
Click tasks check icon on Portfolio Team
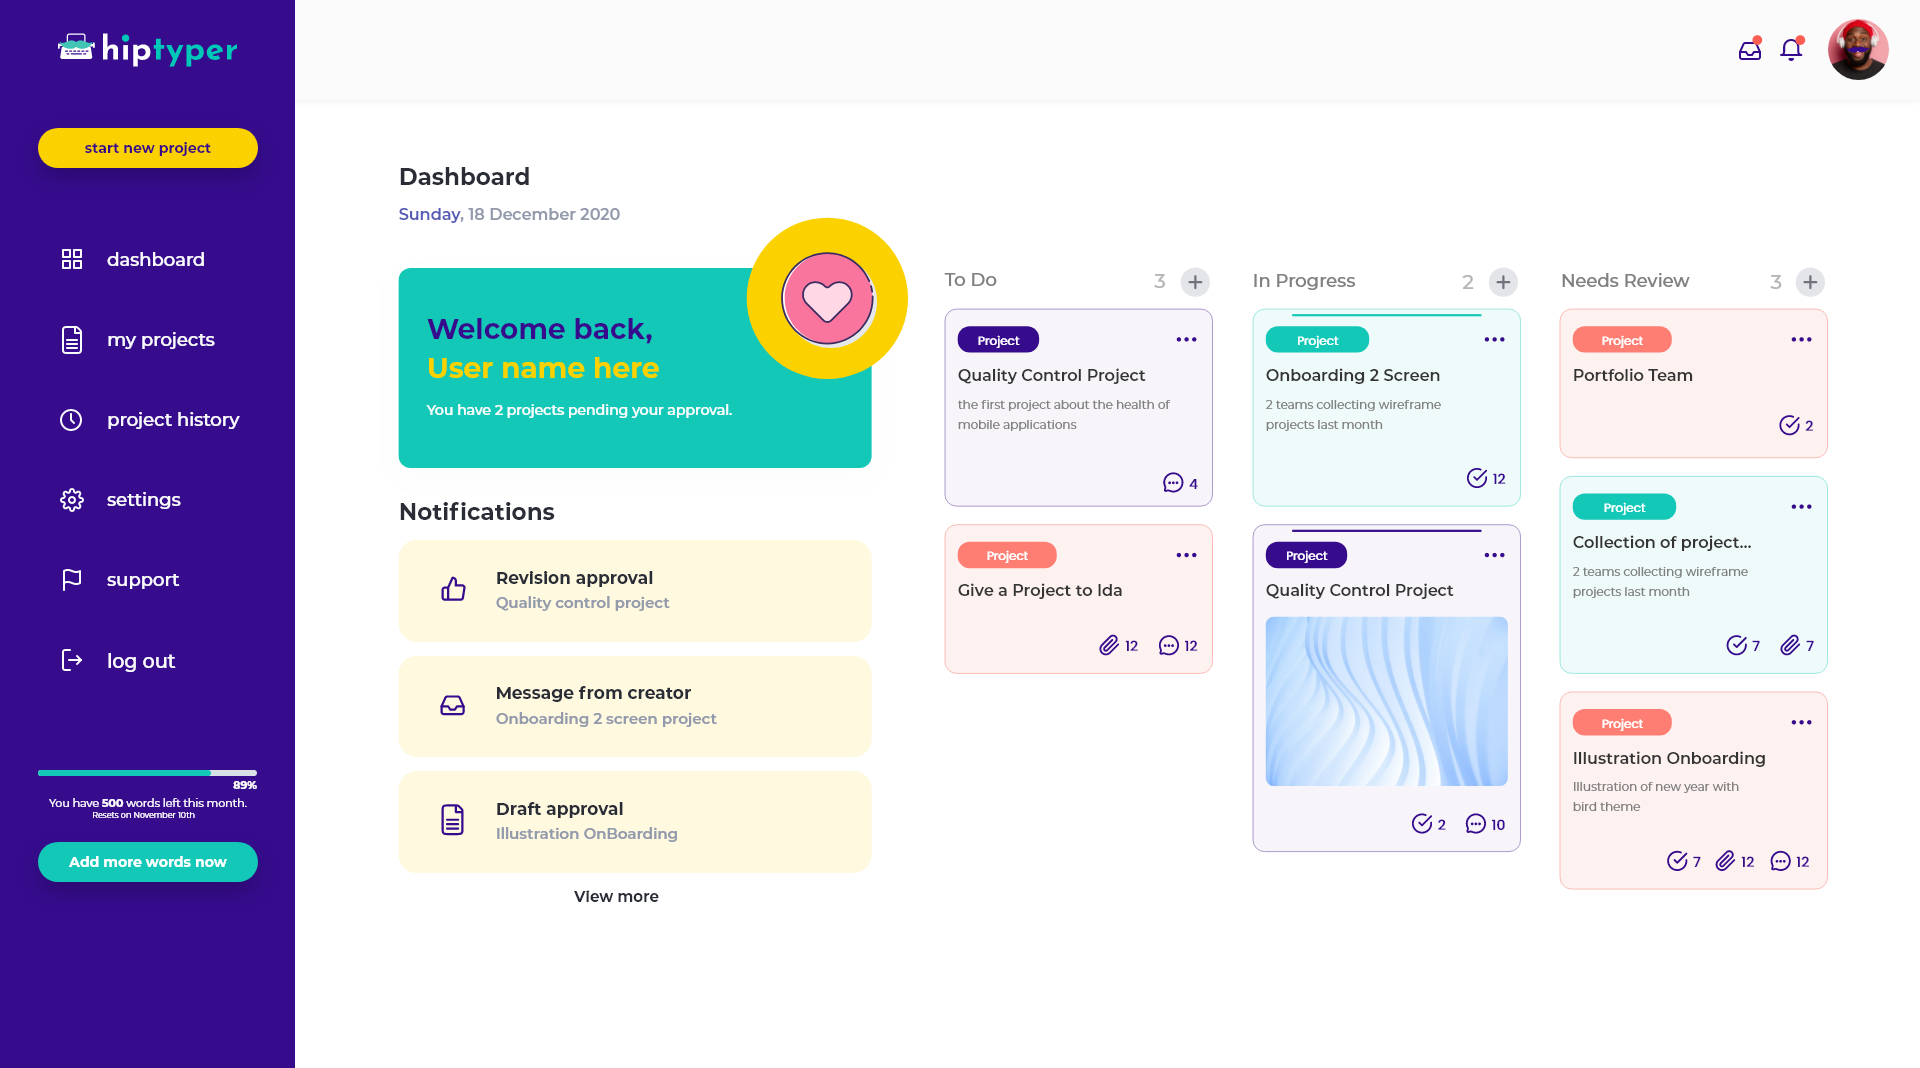1790,425
